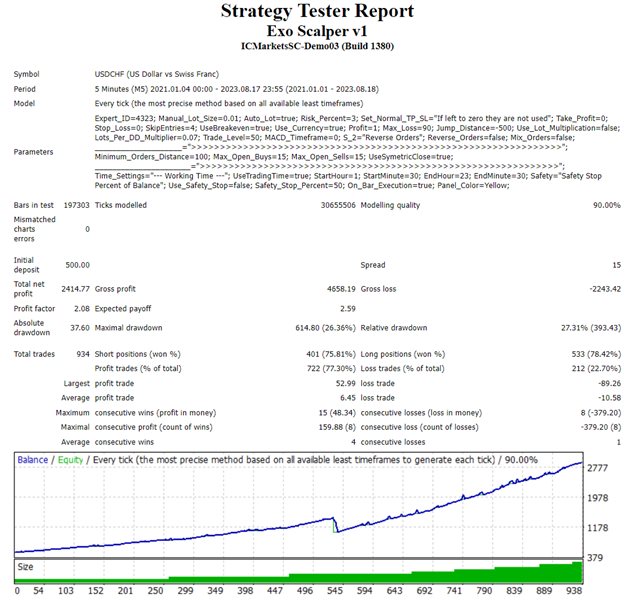Click the 'Balance' legend label in the chart
Screen dimensions: 638x600
click(x=33, y=460)
